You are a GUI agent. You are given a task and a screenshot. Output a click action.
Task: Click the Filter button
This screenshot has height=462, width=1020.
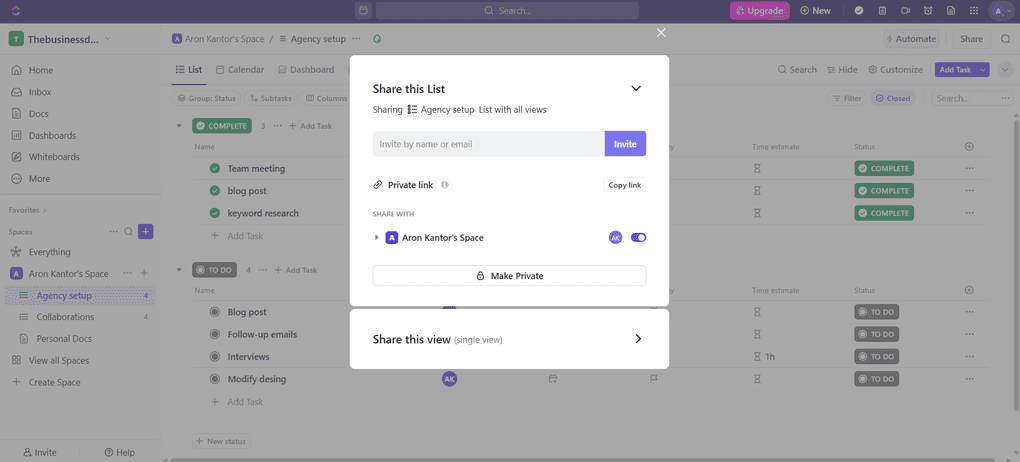(846, 98)
